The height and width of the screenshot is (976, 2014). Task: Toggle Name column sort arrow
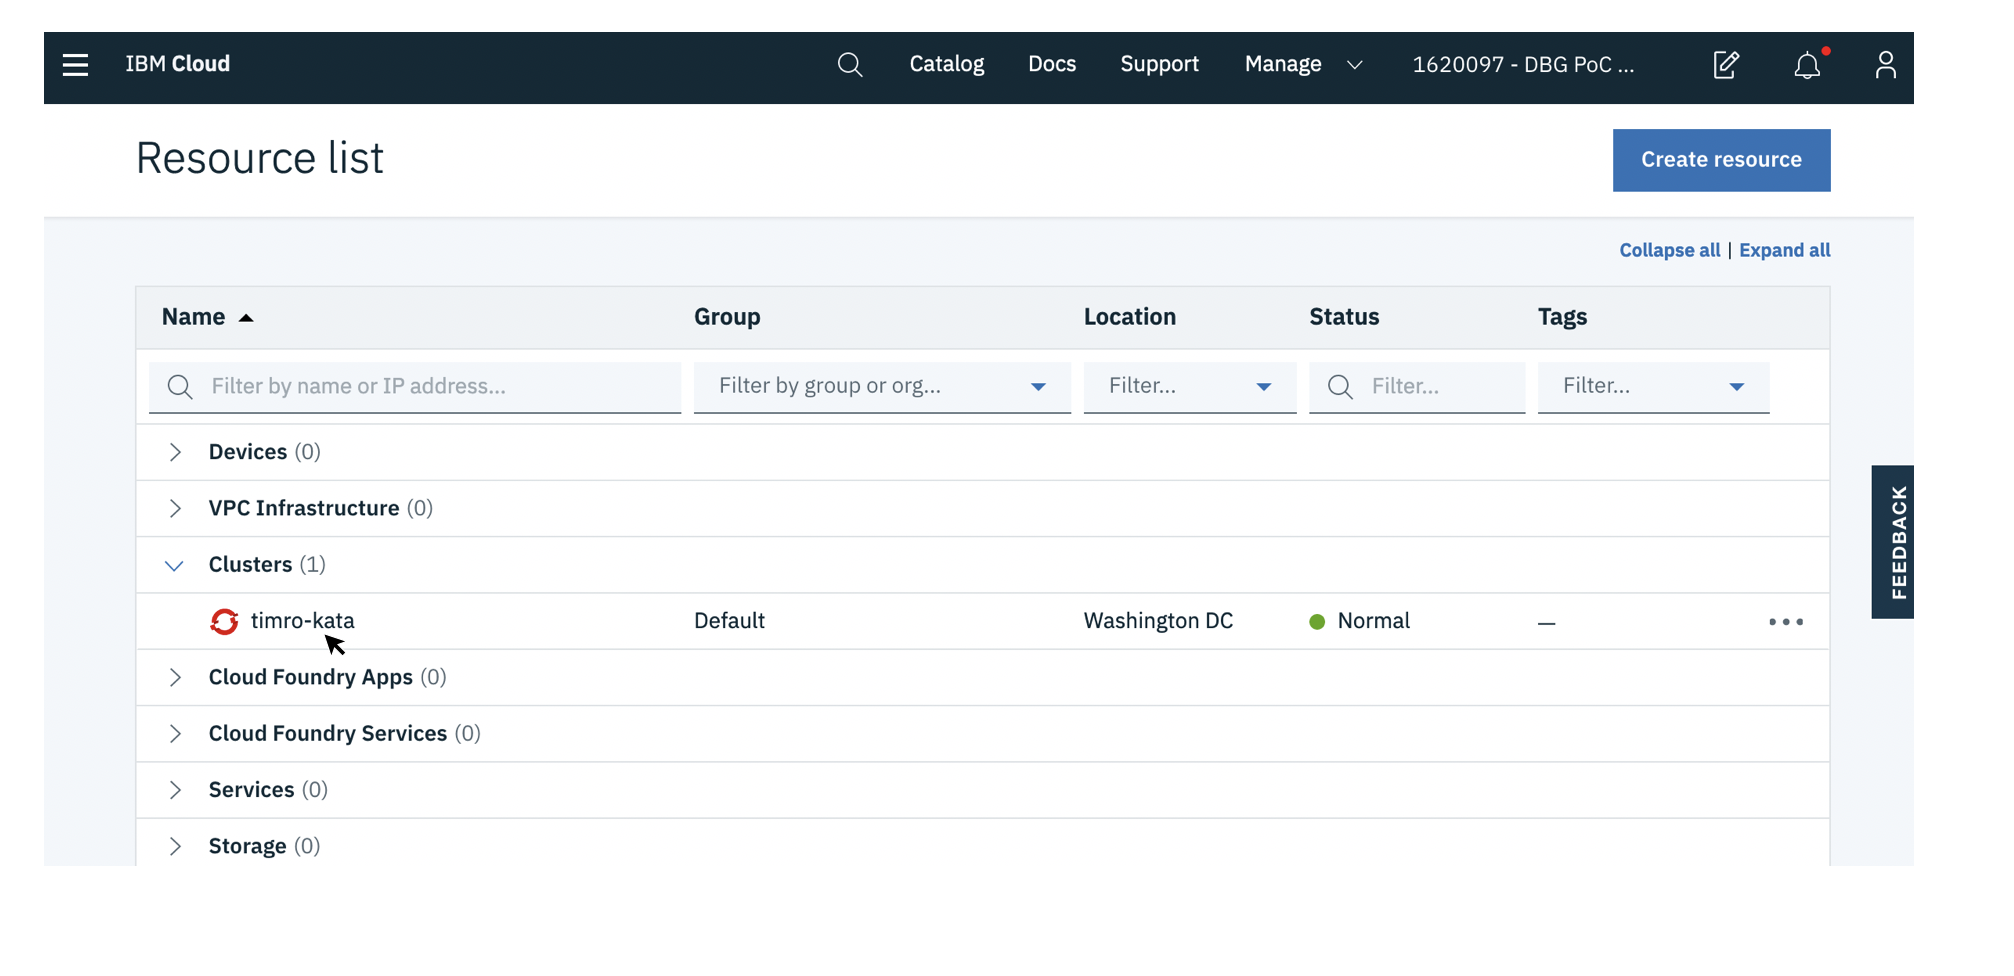click(x=246, y=318)
